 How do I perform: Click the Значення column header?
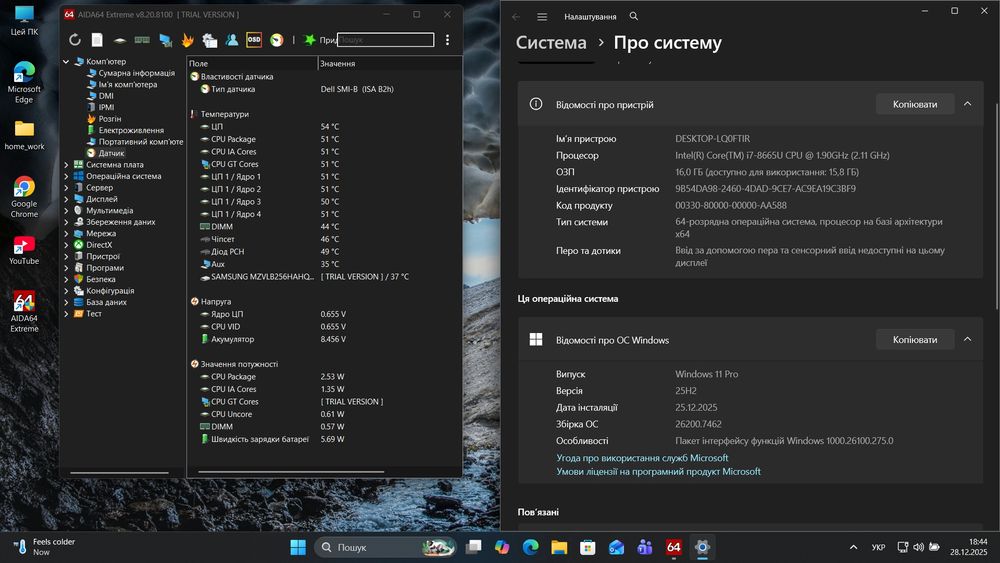pos(389,63)
